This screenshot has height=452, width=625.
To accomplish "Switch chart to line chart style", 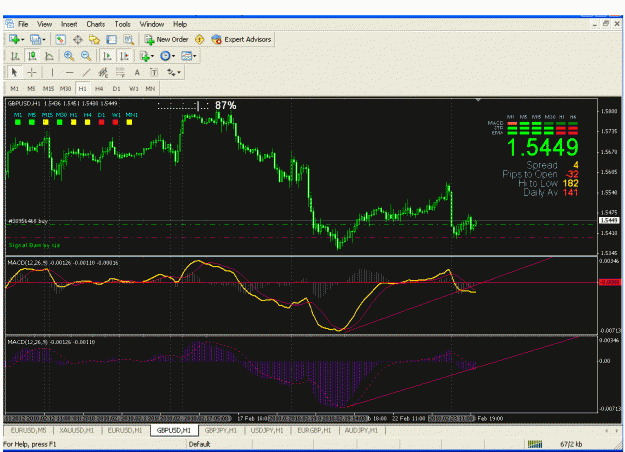I will [49, 56].
